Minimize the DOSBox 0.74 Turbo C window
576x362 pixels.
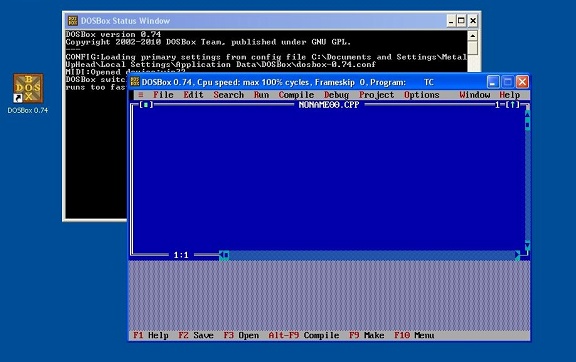[493, 82]
